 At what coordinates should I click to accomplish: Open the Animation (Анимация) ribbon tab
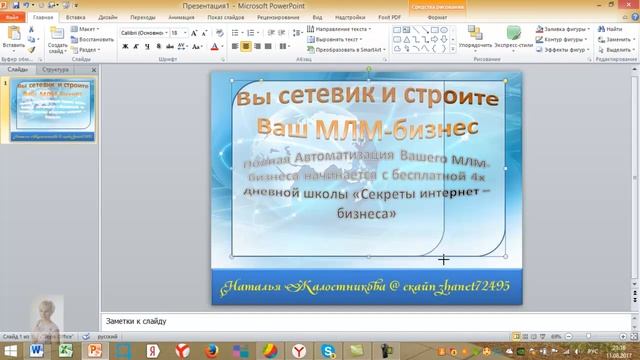point(182,18)
